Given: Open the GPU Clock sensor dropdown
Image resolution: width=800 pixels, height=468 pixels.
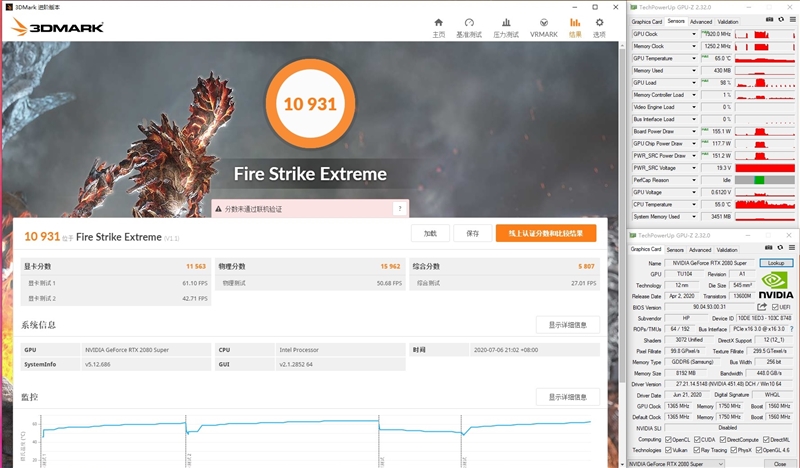Looking at the screenshot, I should click(x=695, y=34).
